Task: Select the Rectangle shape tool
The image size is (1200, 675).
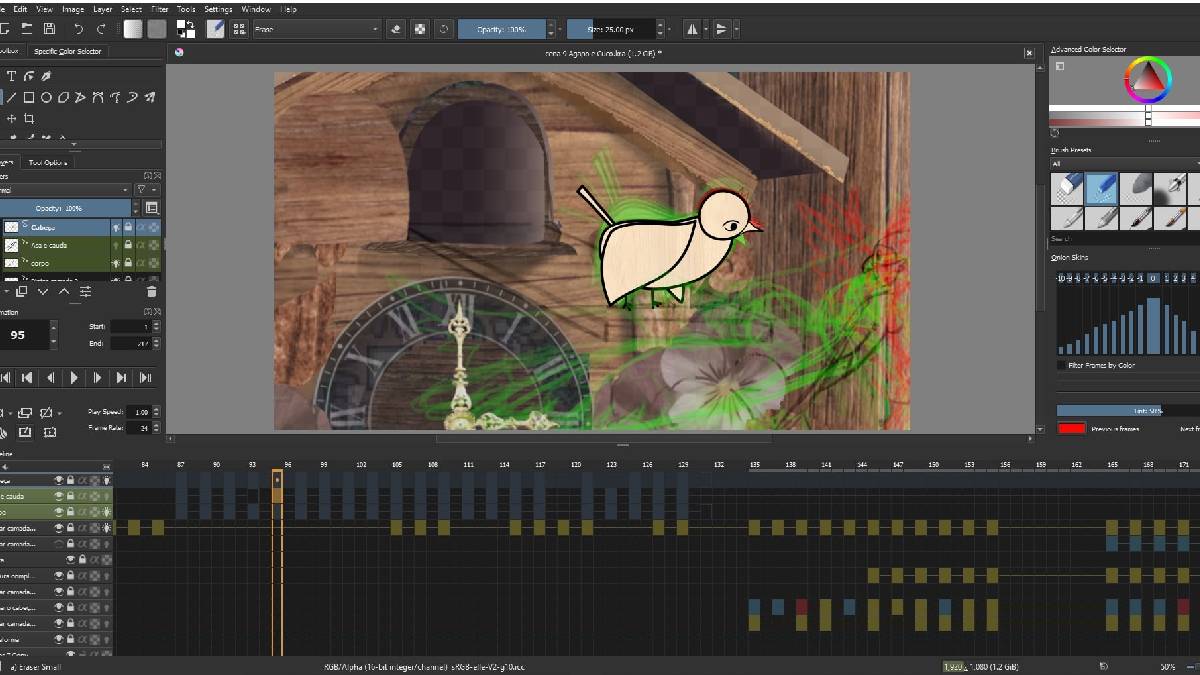Action: point(29,97)
